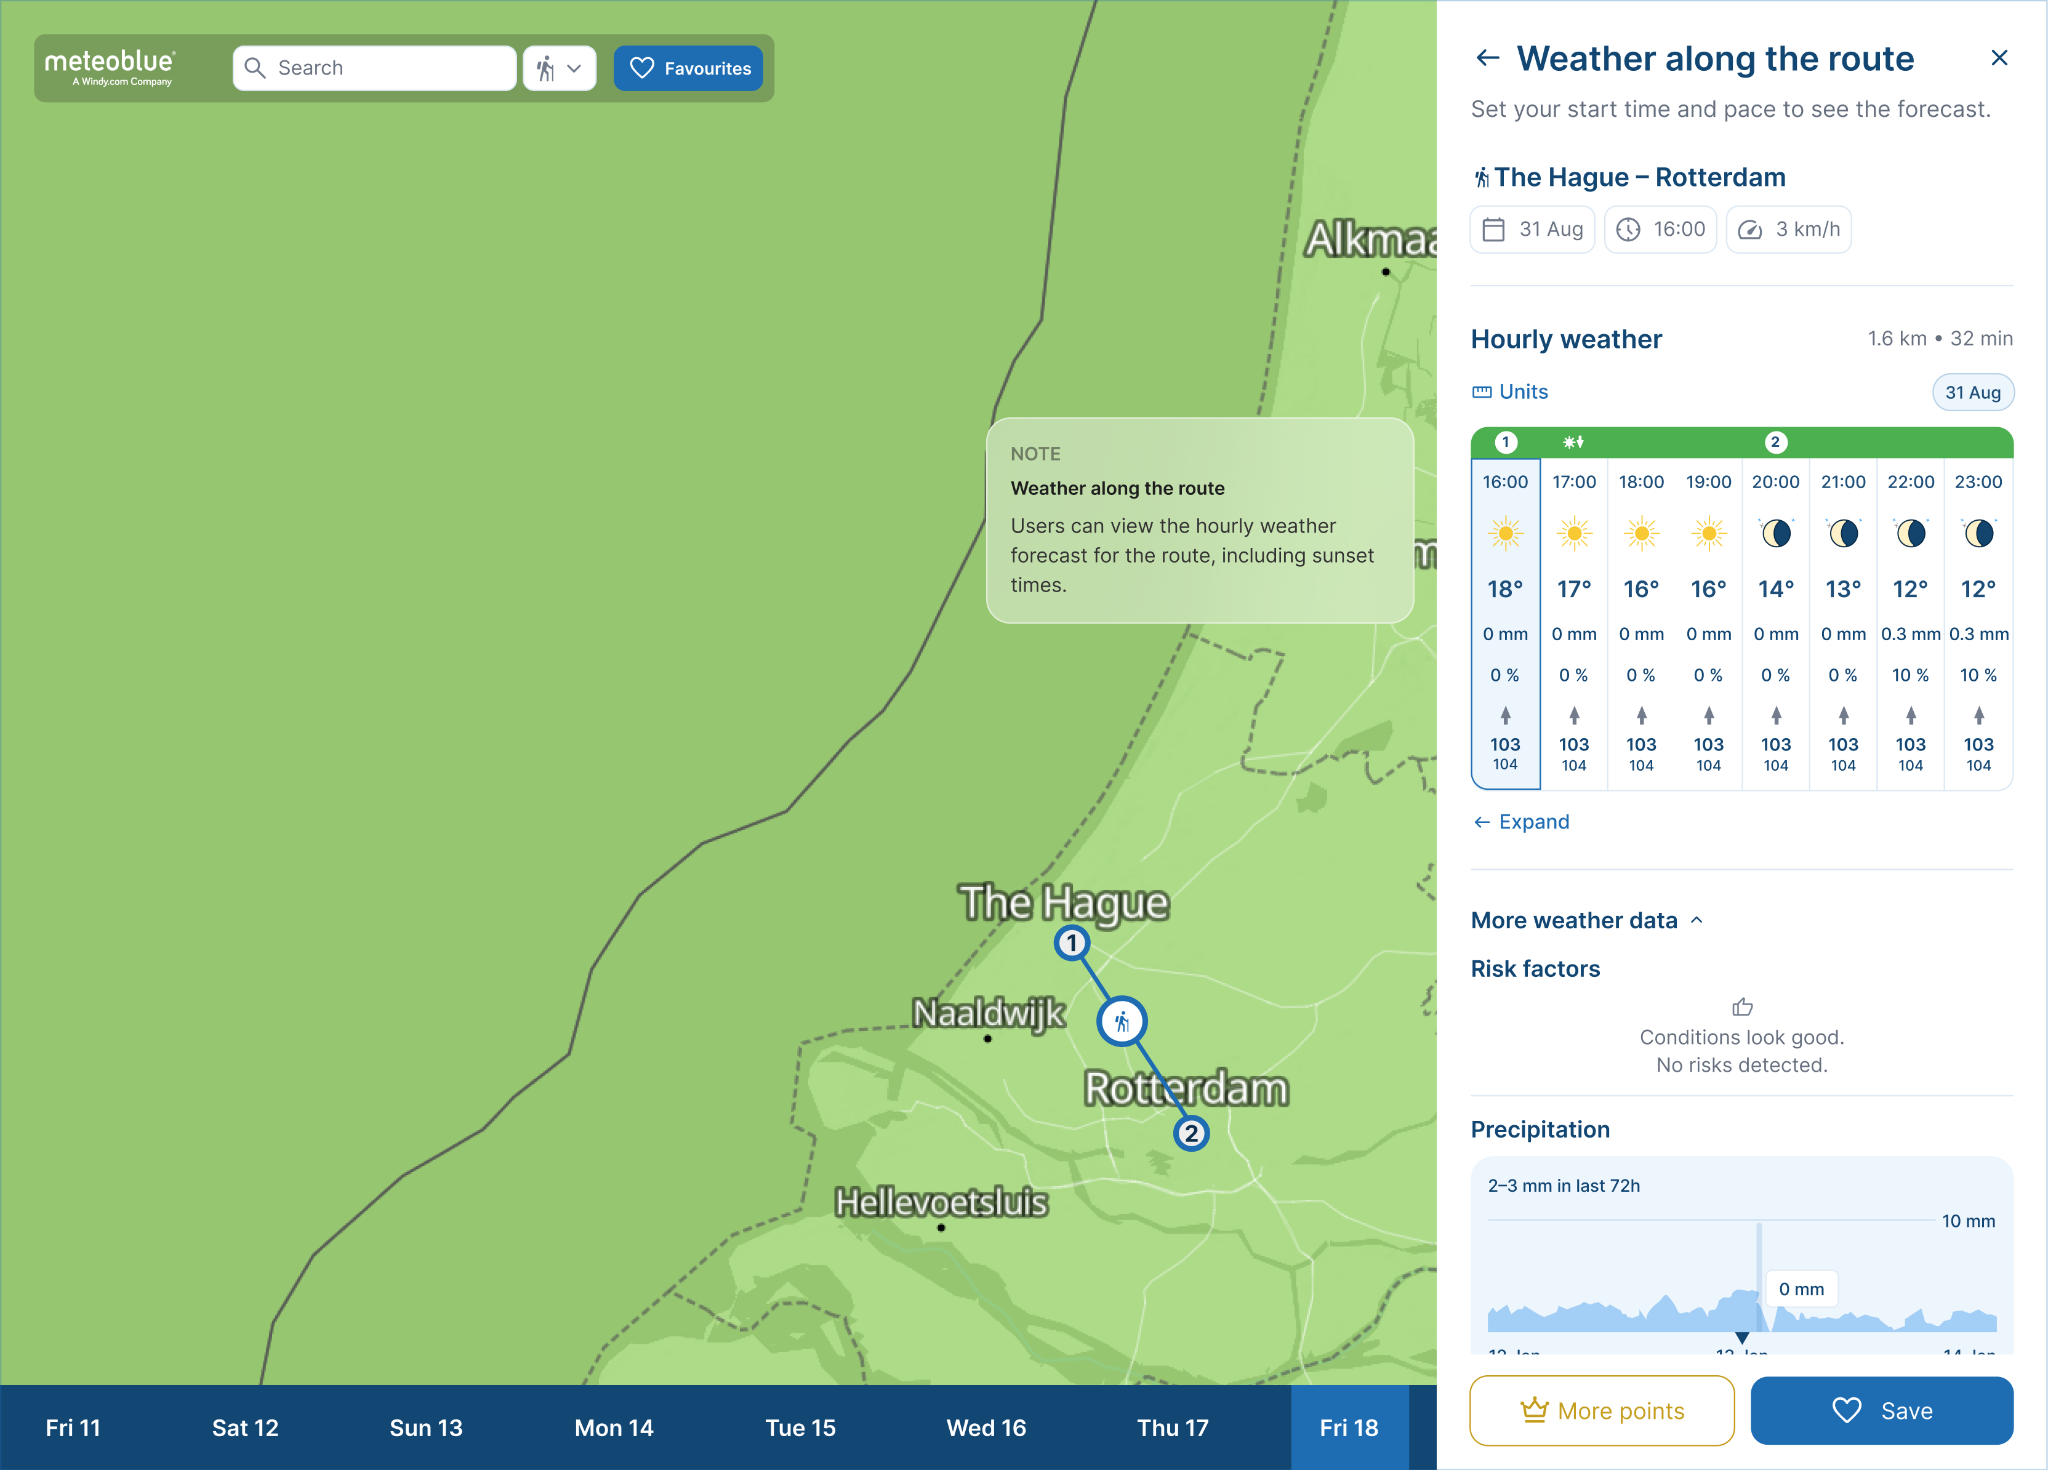Click the calendar icon in date chip

(x=1494, y=230)
